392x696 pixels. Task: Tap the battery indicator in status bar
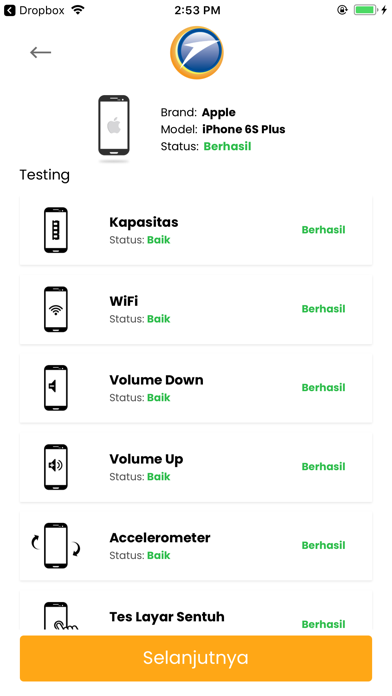[366, 10]
